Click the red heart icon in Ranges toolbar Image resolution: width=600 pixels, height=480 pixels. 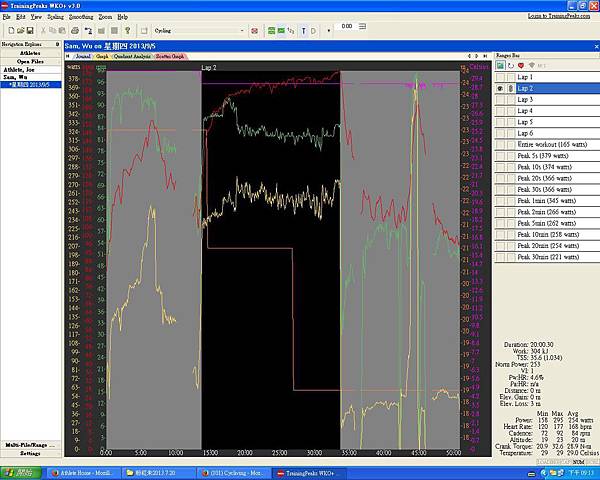pos(521,66)
